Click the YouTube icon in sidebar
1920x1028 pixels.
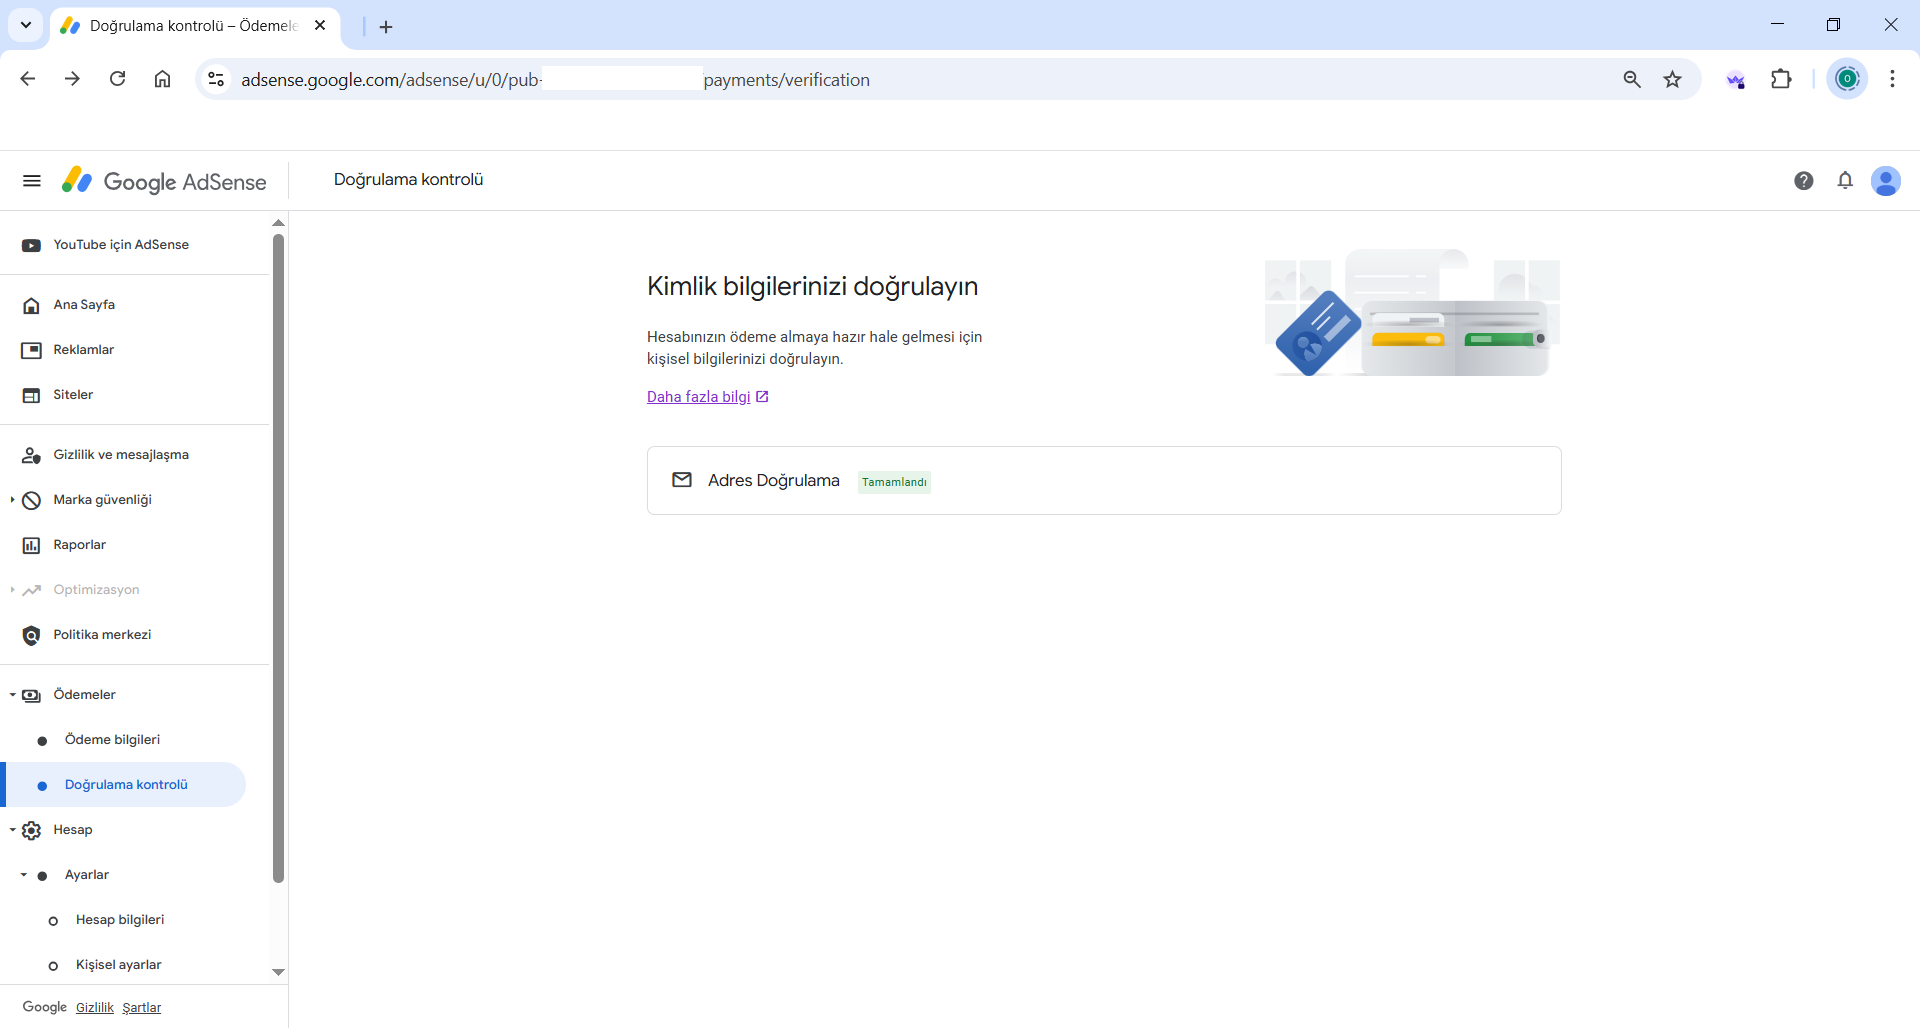[x=31, y=245]
